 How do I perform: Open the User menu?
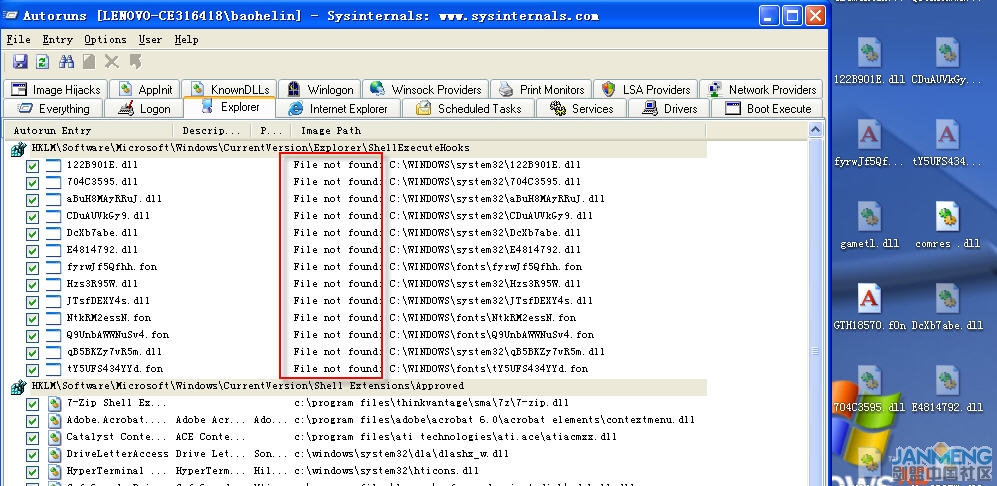pyautogui.click(x=151, y=39)
